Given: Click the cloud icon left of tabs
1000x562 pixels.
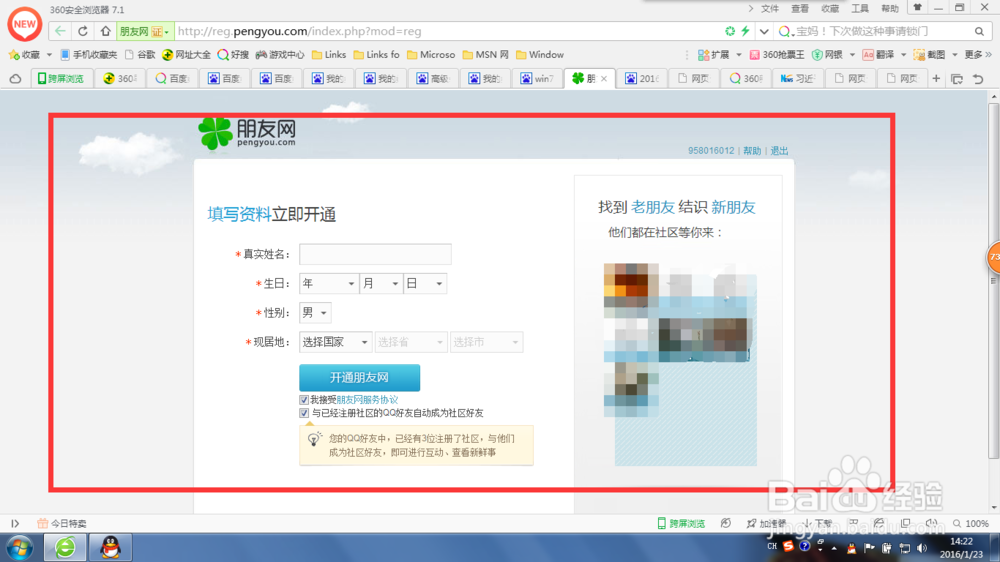Looking at the screenshot, I should click(15, 78).
